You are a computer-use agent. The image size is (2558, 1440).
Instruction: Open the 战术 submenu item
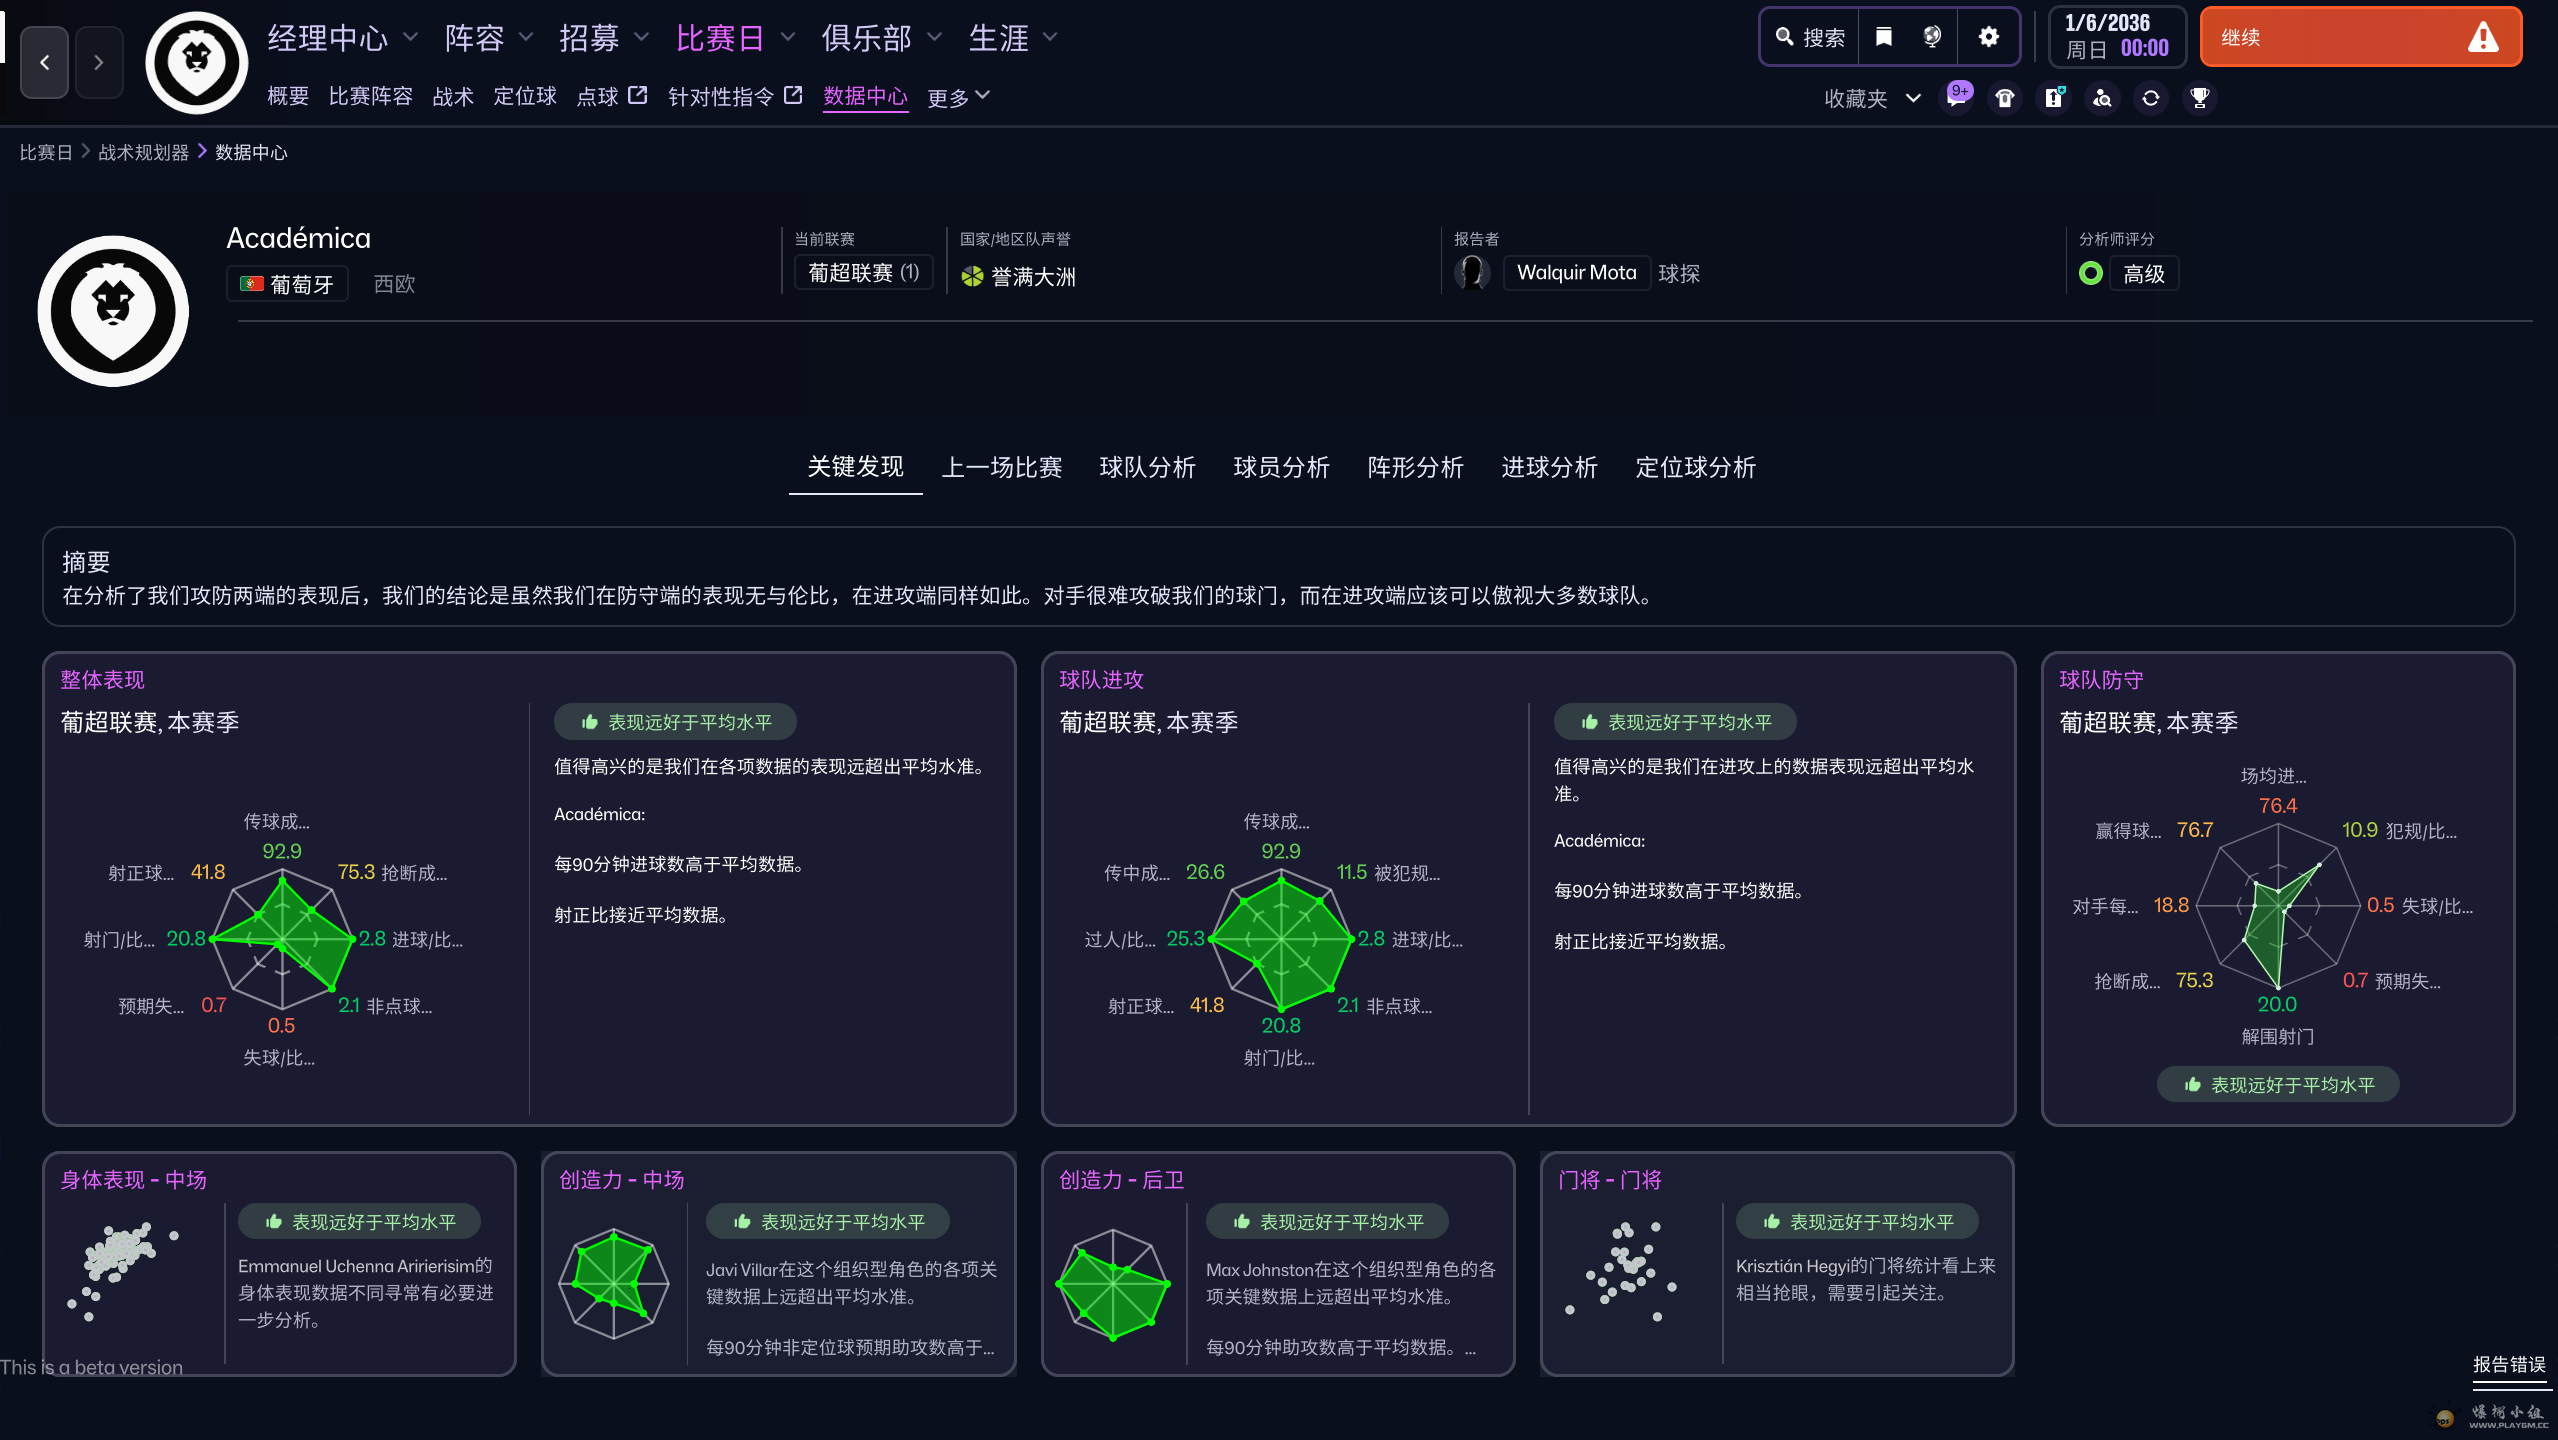[452, 96]
